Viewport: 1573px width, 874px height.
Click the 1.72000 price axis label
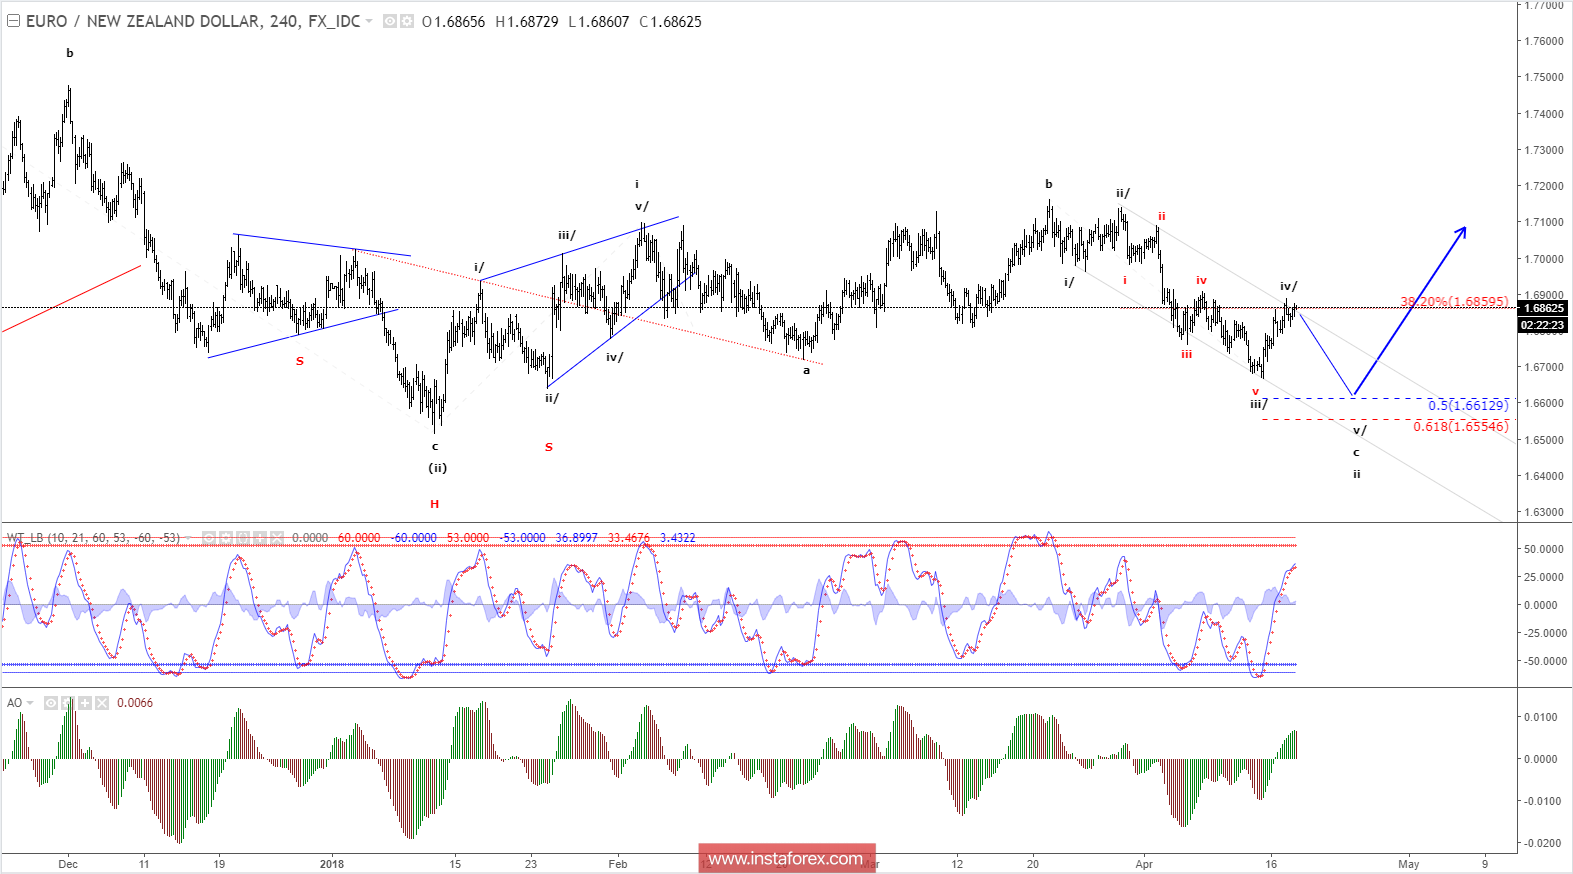tap(1544, 186)
